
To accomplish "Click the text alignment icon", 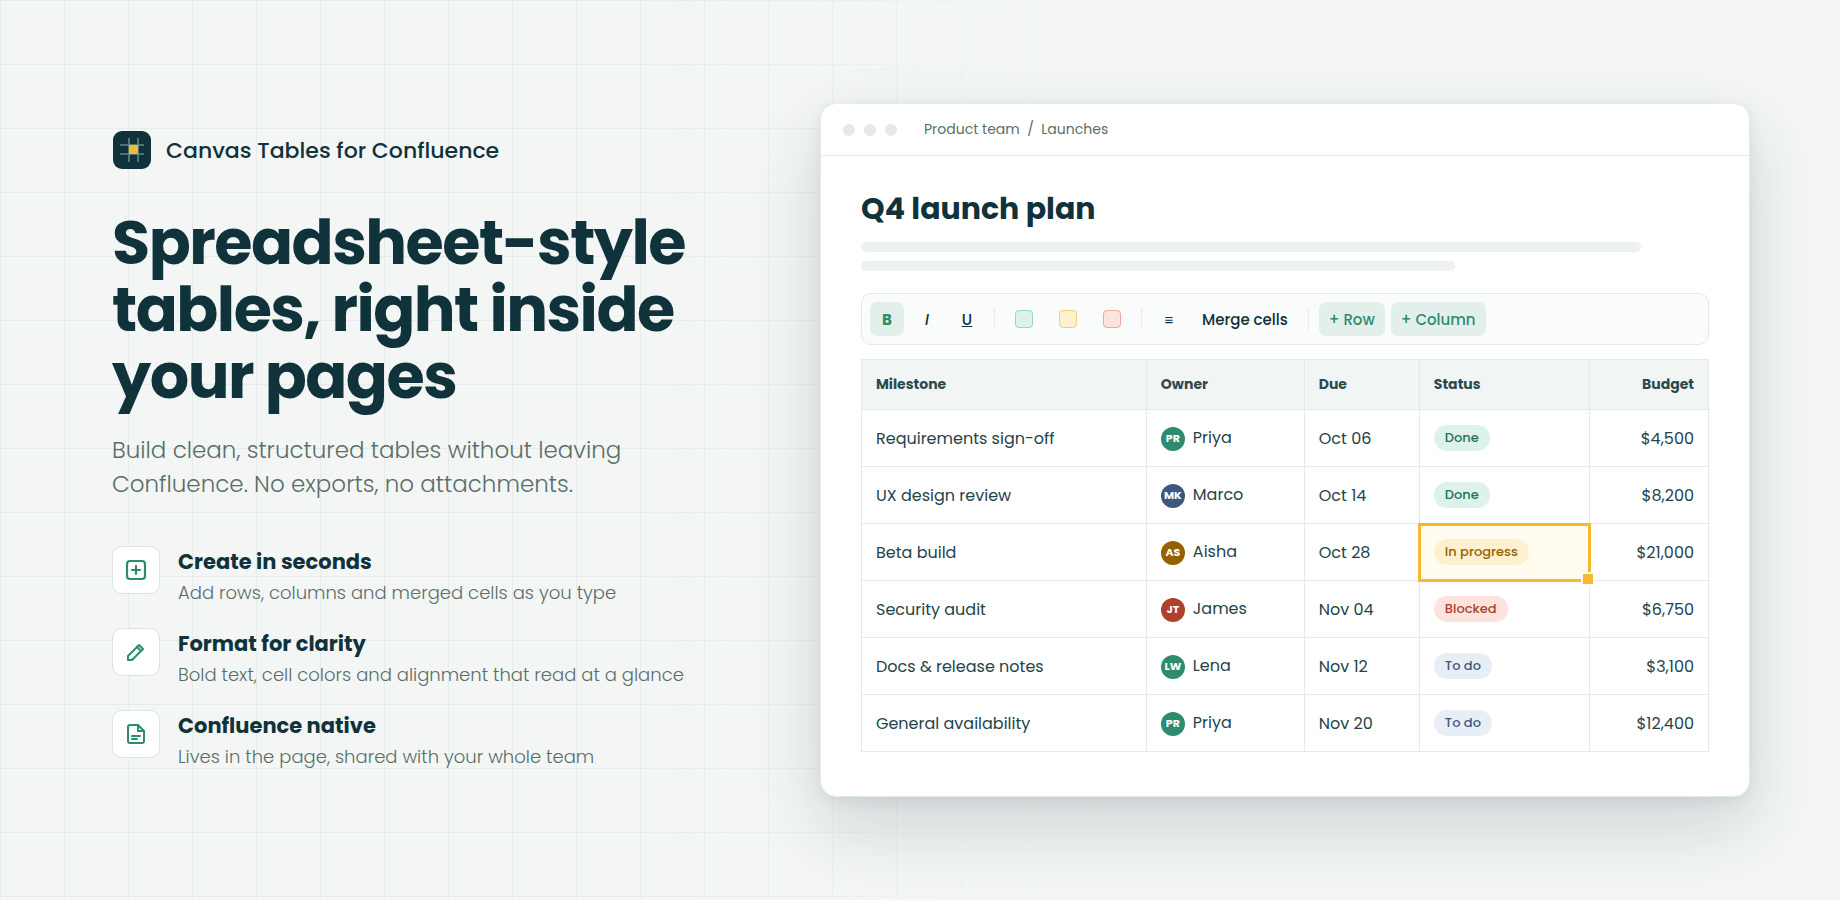I will (1169, 319).
